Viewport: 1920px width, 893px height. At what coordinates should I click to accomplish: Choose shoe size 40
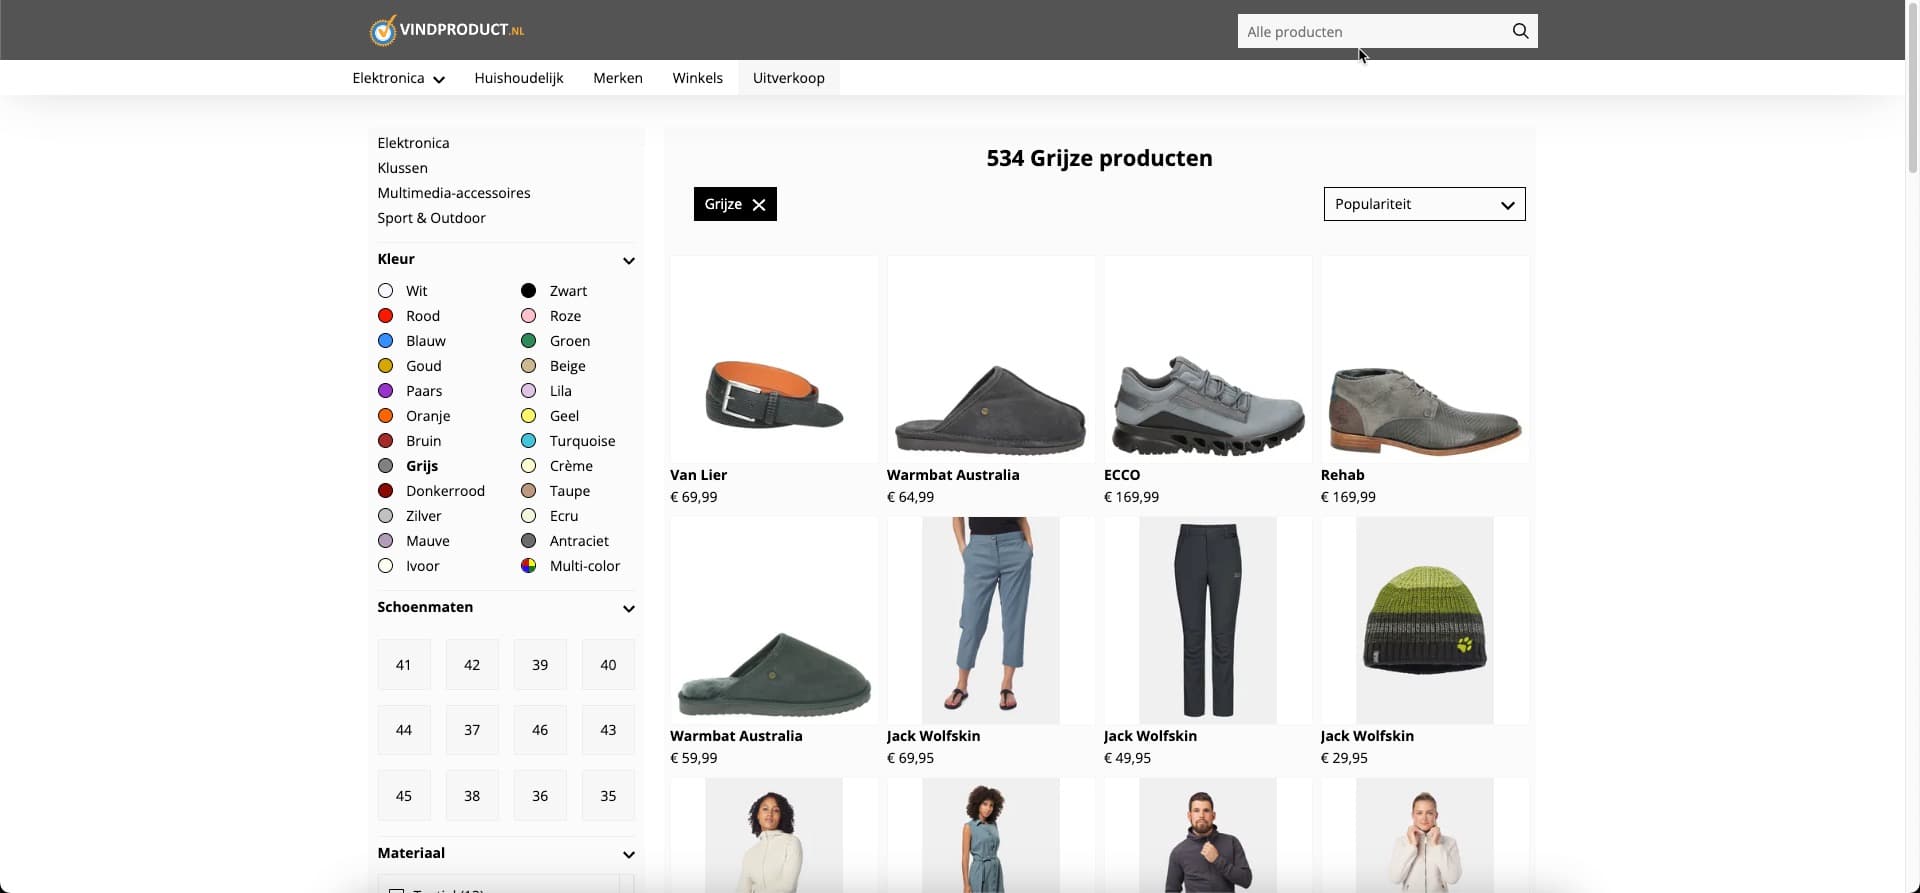[x=608, y=665]
